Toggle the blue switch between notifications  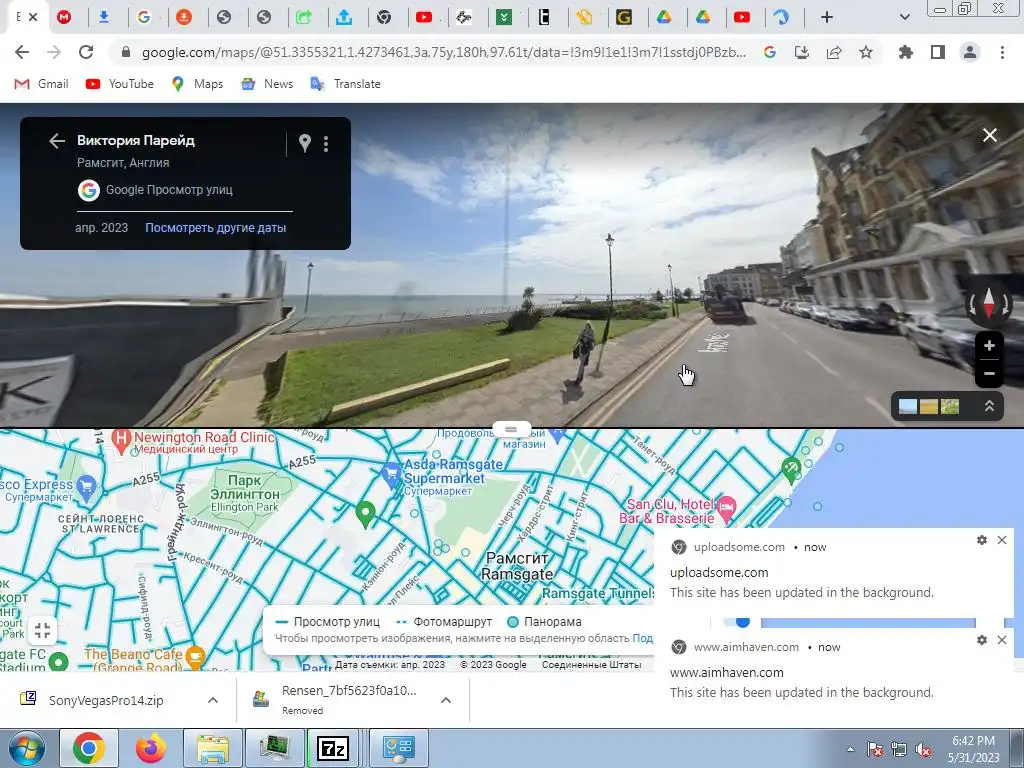[x=737, y=622]
